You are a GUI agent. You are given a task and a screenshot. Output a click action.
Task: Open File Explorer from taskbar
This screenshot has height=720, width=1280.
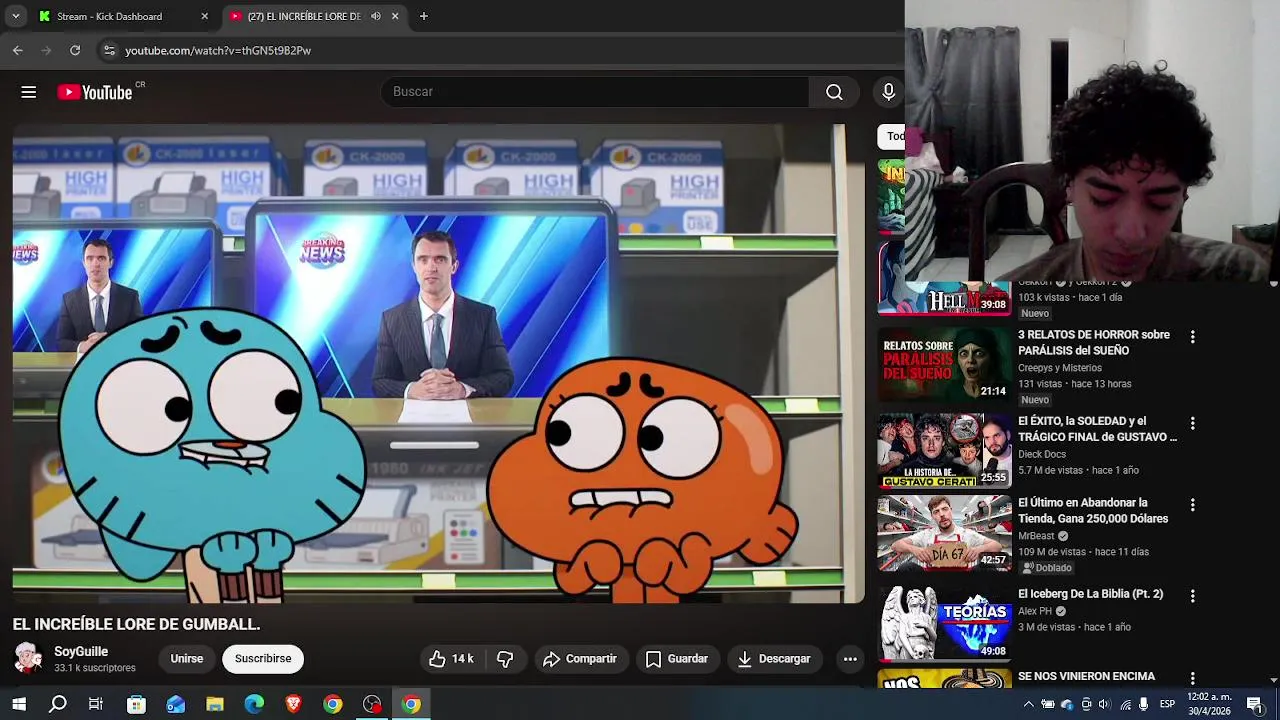pos(214,704)
